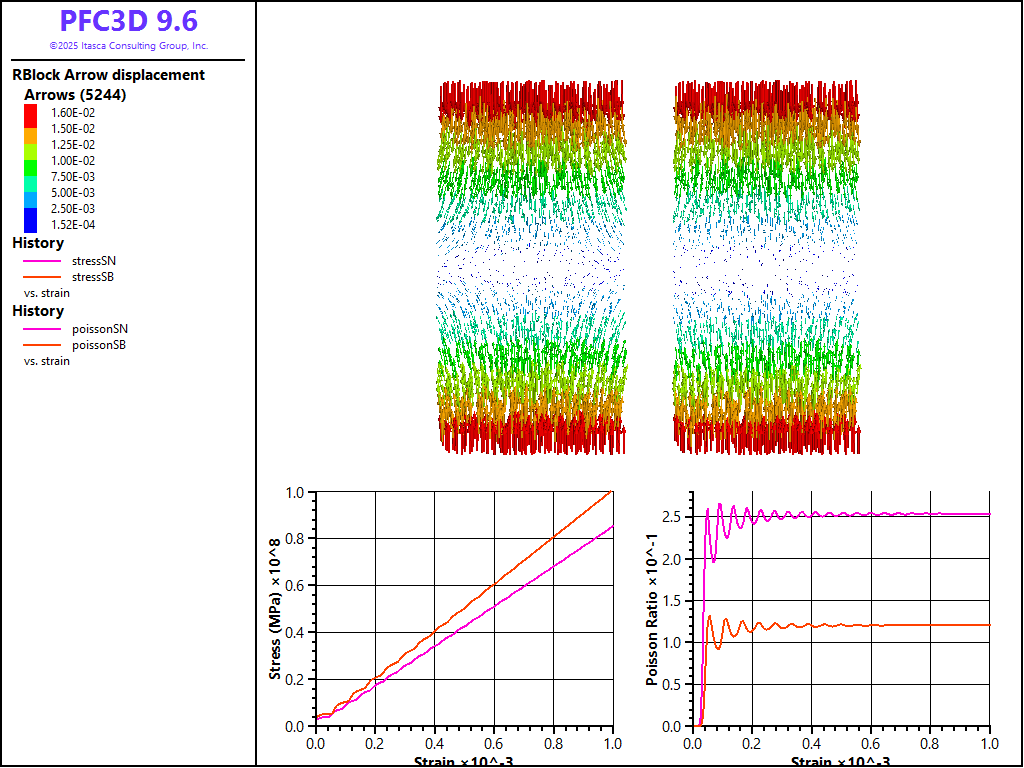The height and width of the screenshot is (768, 1024).
Task: Click the Arrows (5244) legend entry
Action: 75,95
